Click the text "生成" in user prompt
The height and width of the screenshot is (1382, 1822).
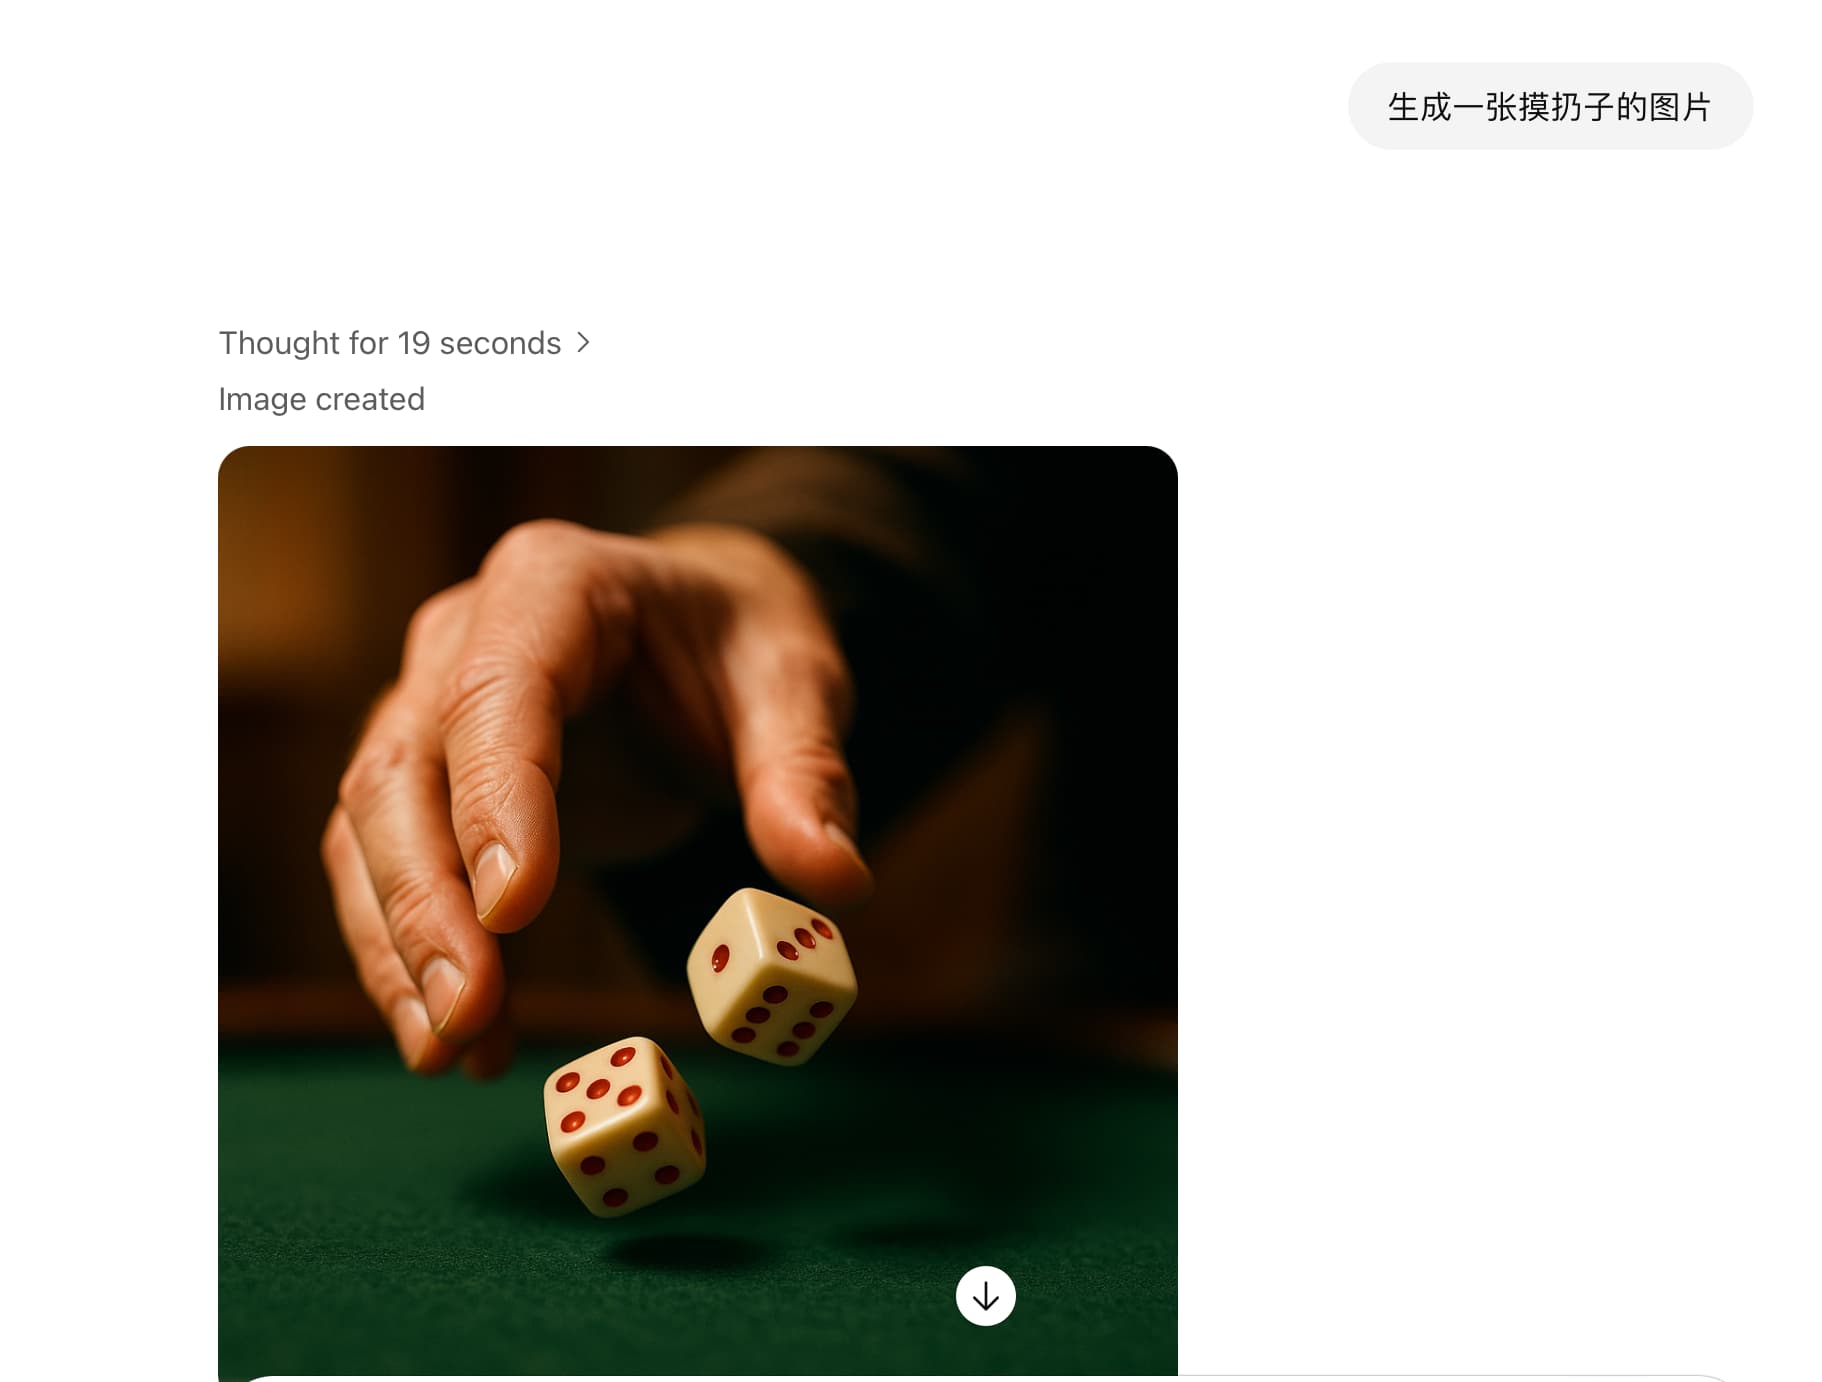[x=1420, y=107]
